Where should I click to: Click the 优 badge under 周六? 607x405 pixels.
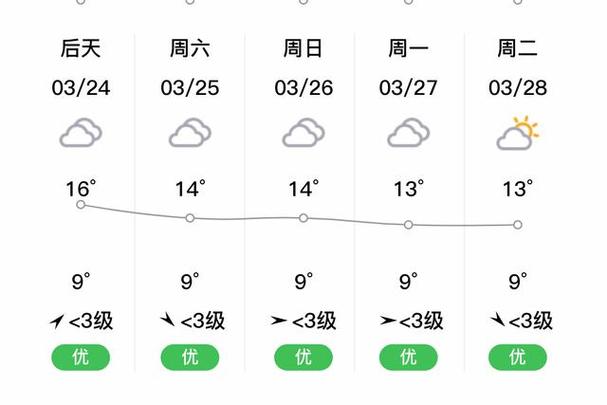190,357
